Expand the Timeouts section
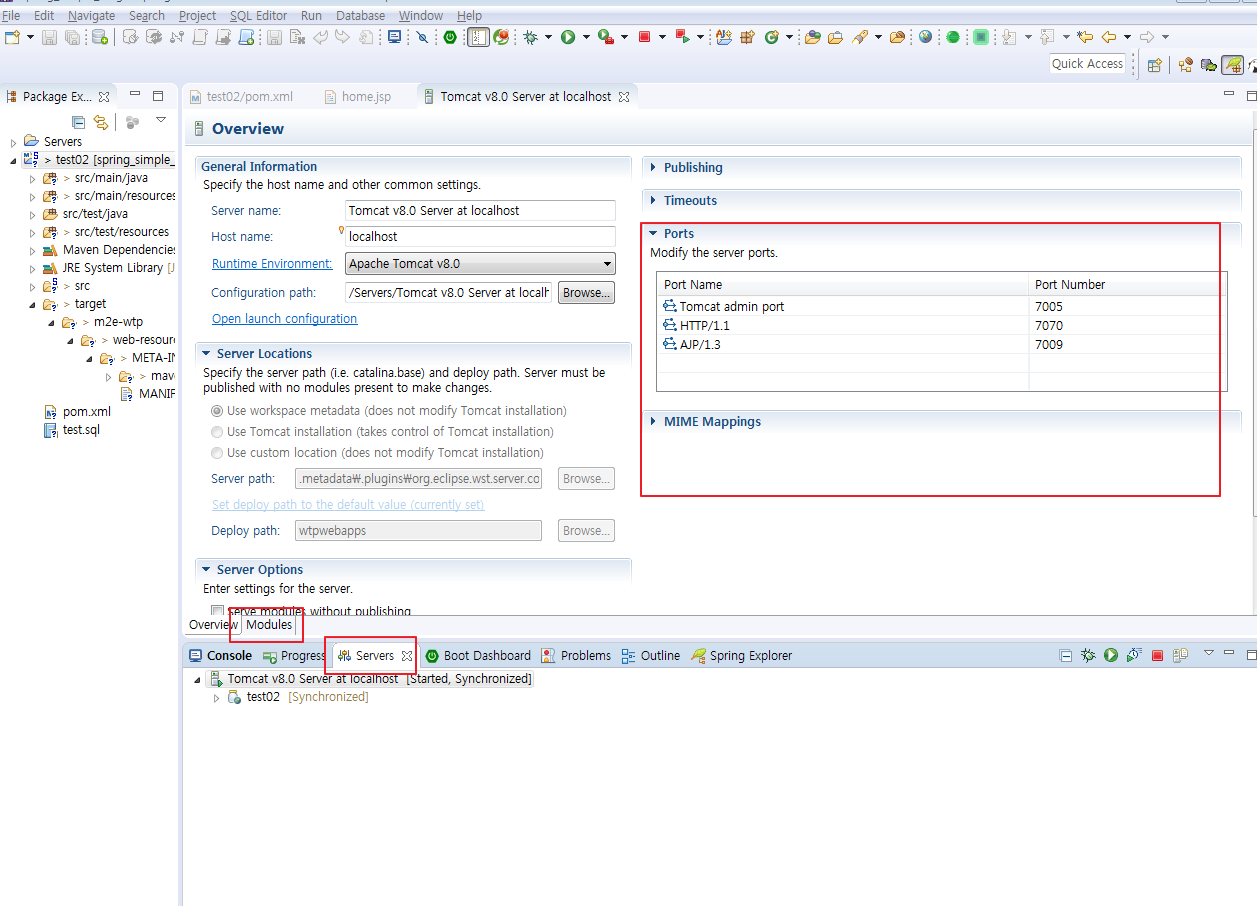Screen dimensions: 1257x906 pyautogui.click(x=653, y=201)
